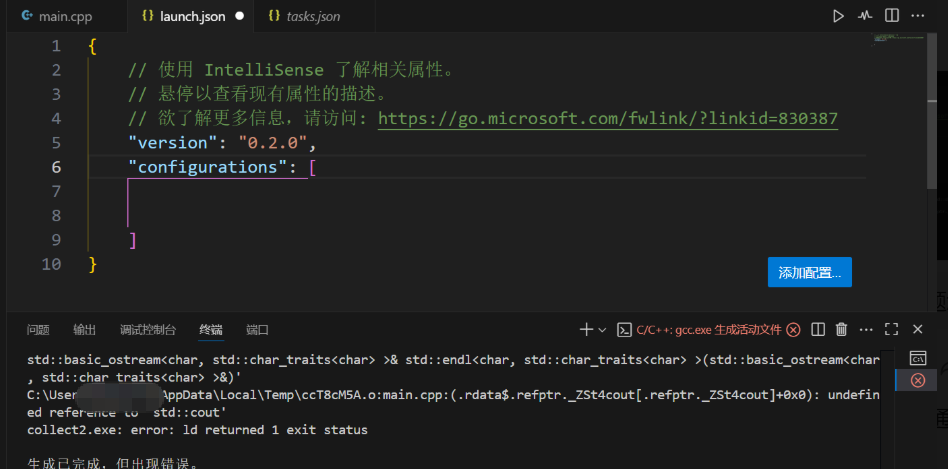
Task: Switch to the tasks.json tab
Action: 313,16
